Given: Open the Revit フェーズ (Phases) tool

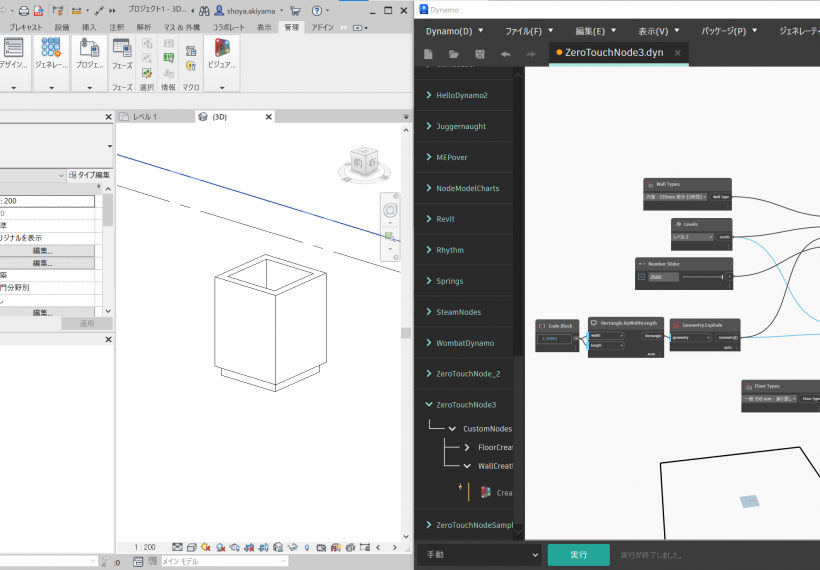Looking at the screenshot, I should pyautogui.click(x=122, y=54).
